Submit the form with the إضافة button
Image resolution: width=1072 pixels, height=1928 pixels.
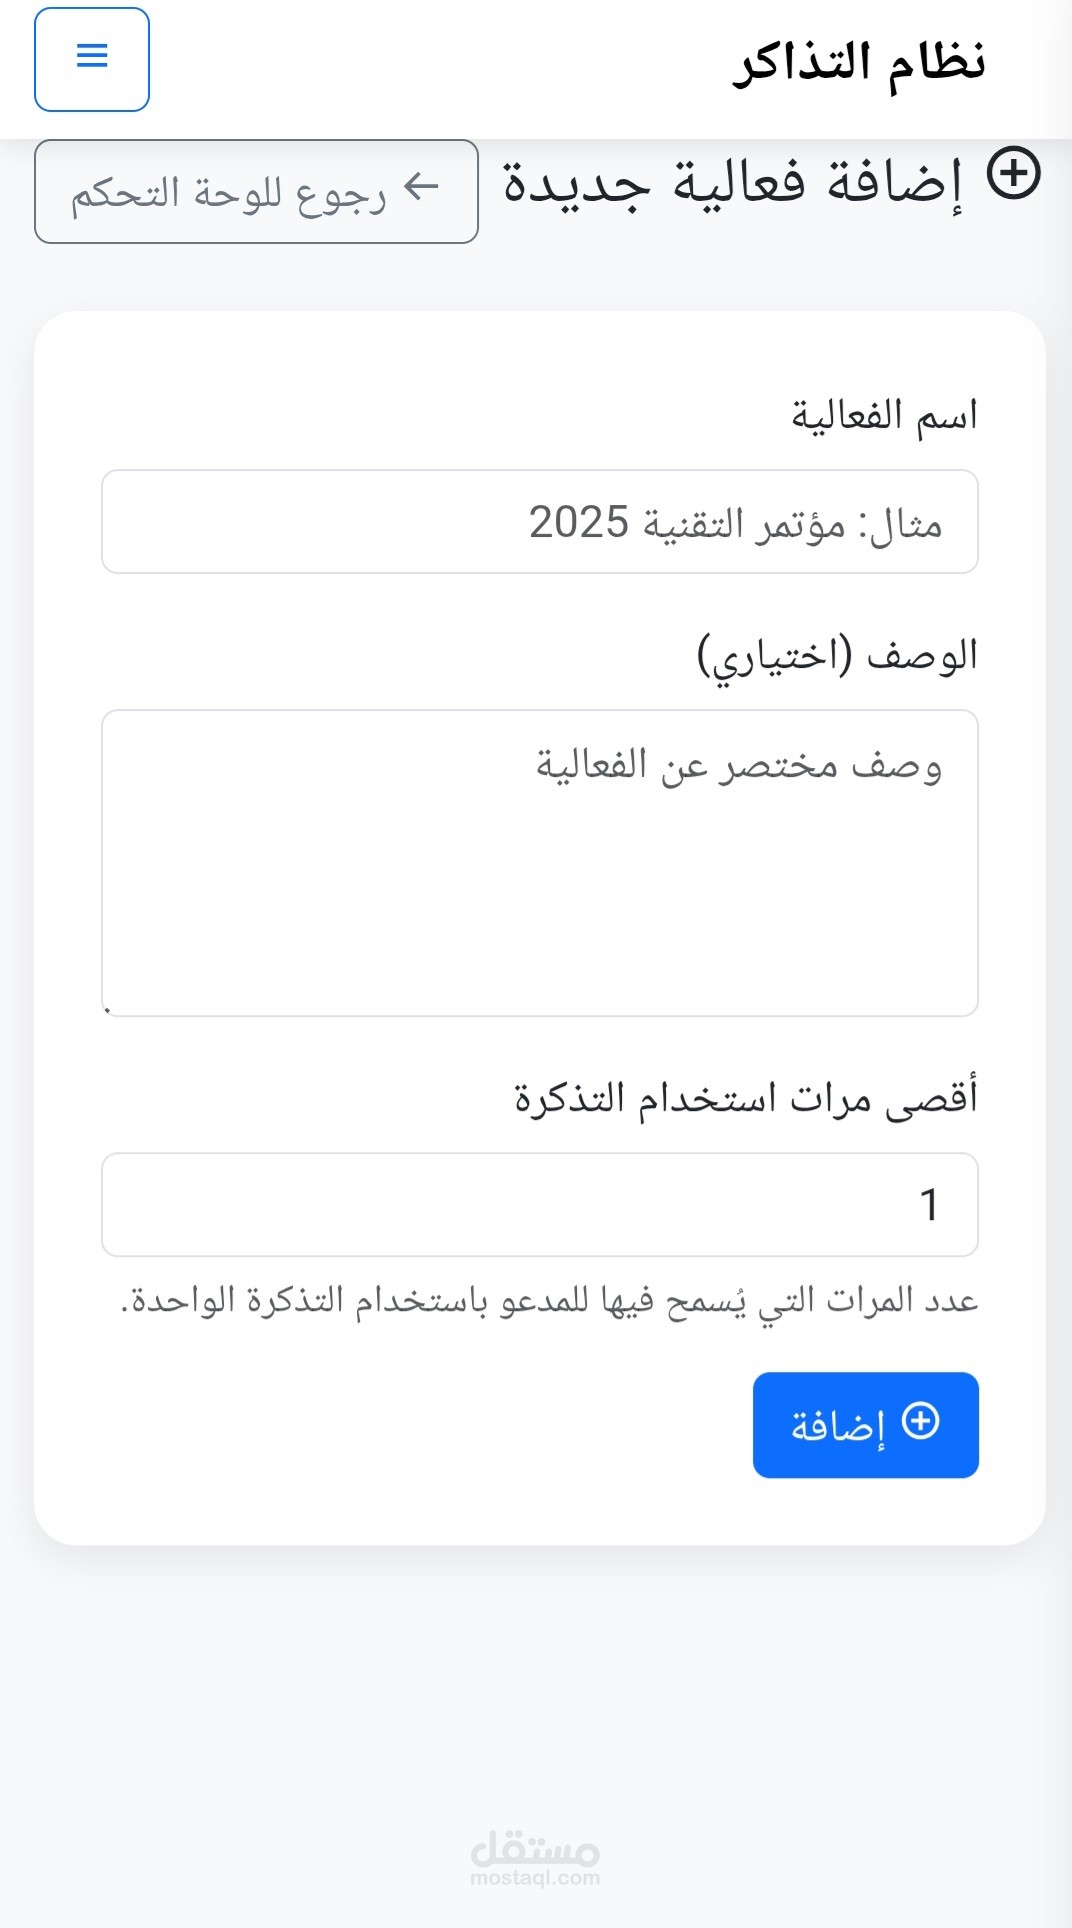tap(865, 1425)
